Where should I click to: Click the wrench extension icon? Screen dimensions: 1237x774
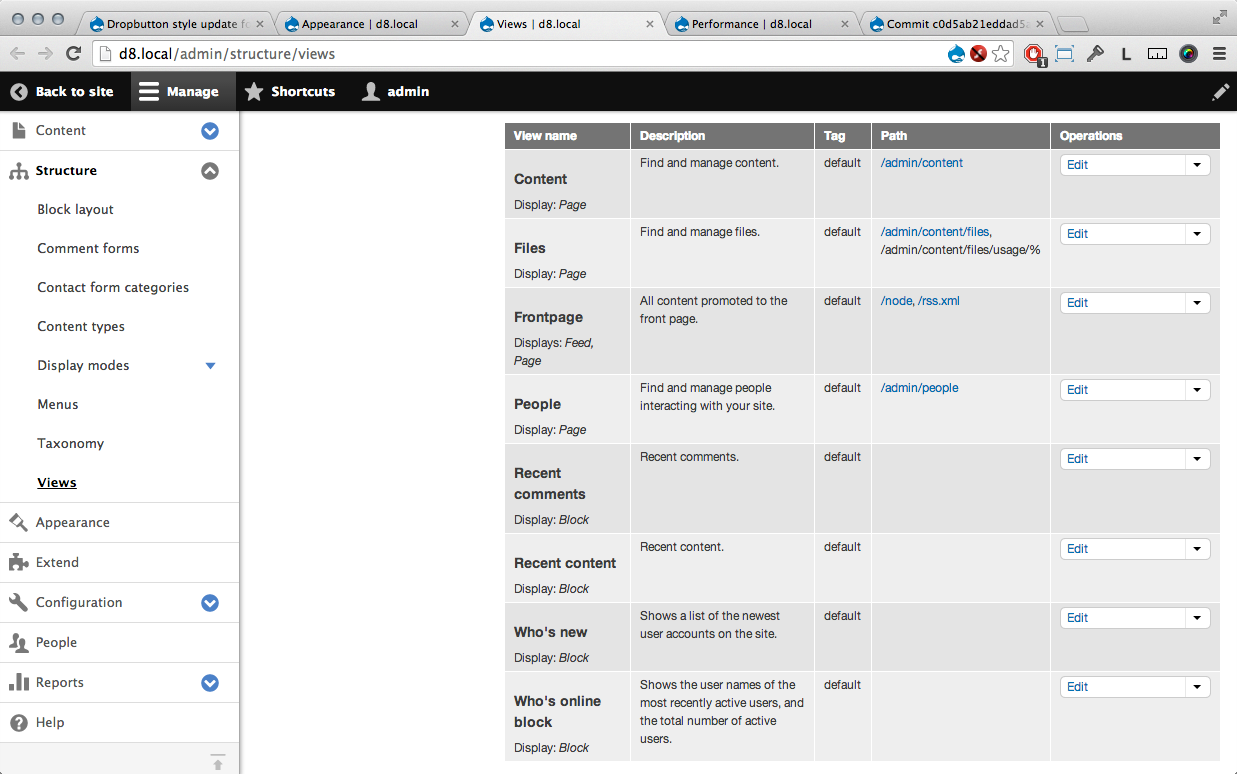tap(1095, 54)
